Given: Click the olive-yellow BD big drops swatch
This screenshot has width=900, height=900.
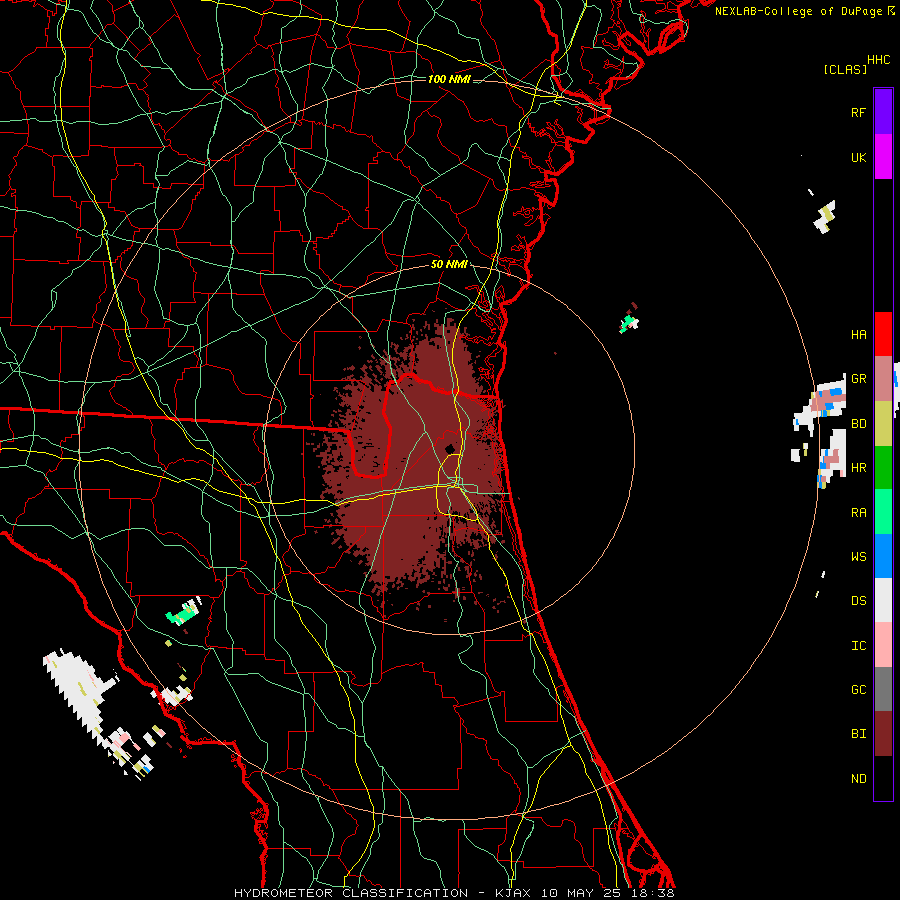Looking at the screenshot, I should pyautogui.click(x=883, y=423).
